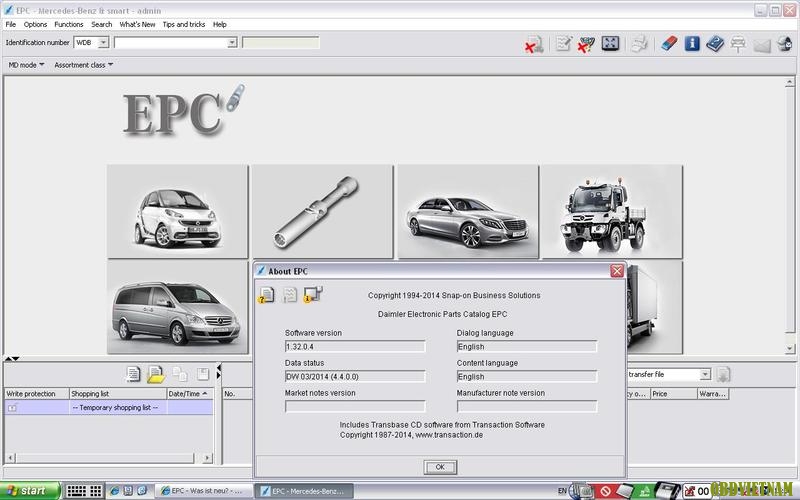Click the save shopping list floppy icon
The height and width of the screenshot is (500, 800).
click(x=203, y=374)
